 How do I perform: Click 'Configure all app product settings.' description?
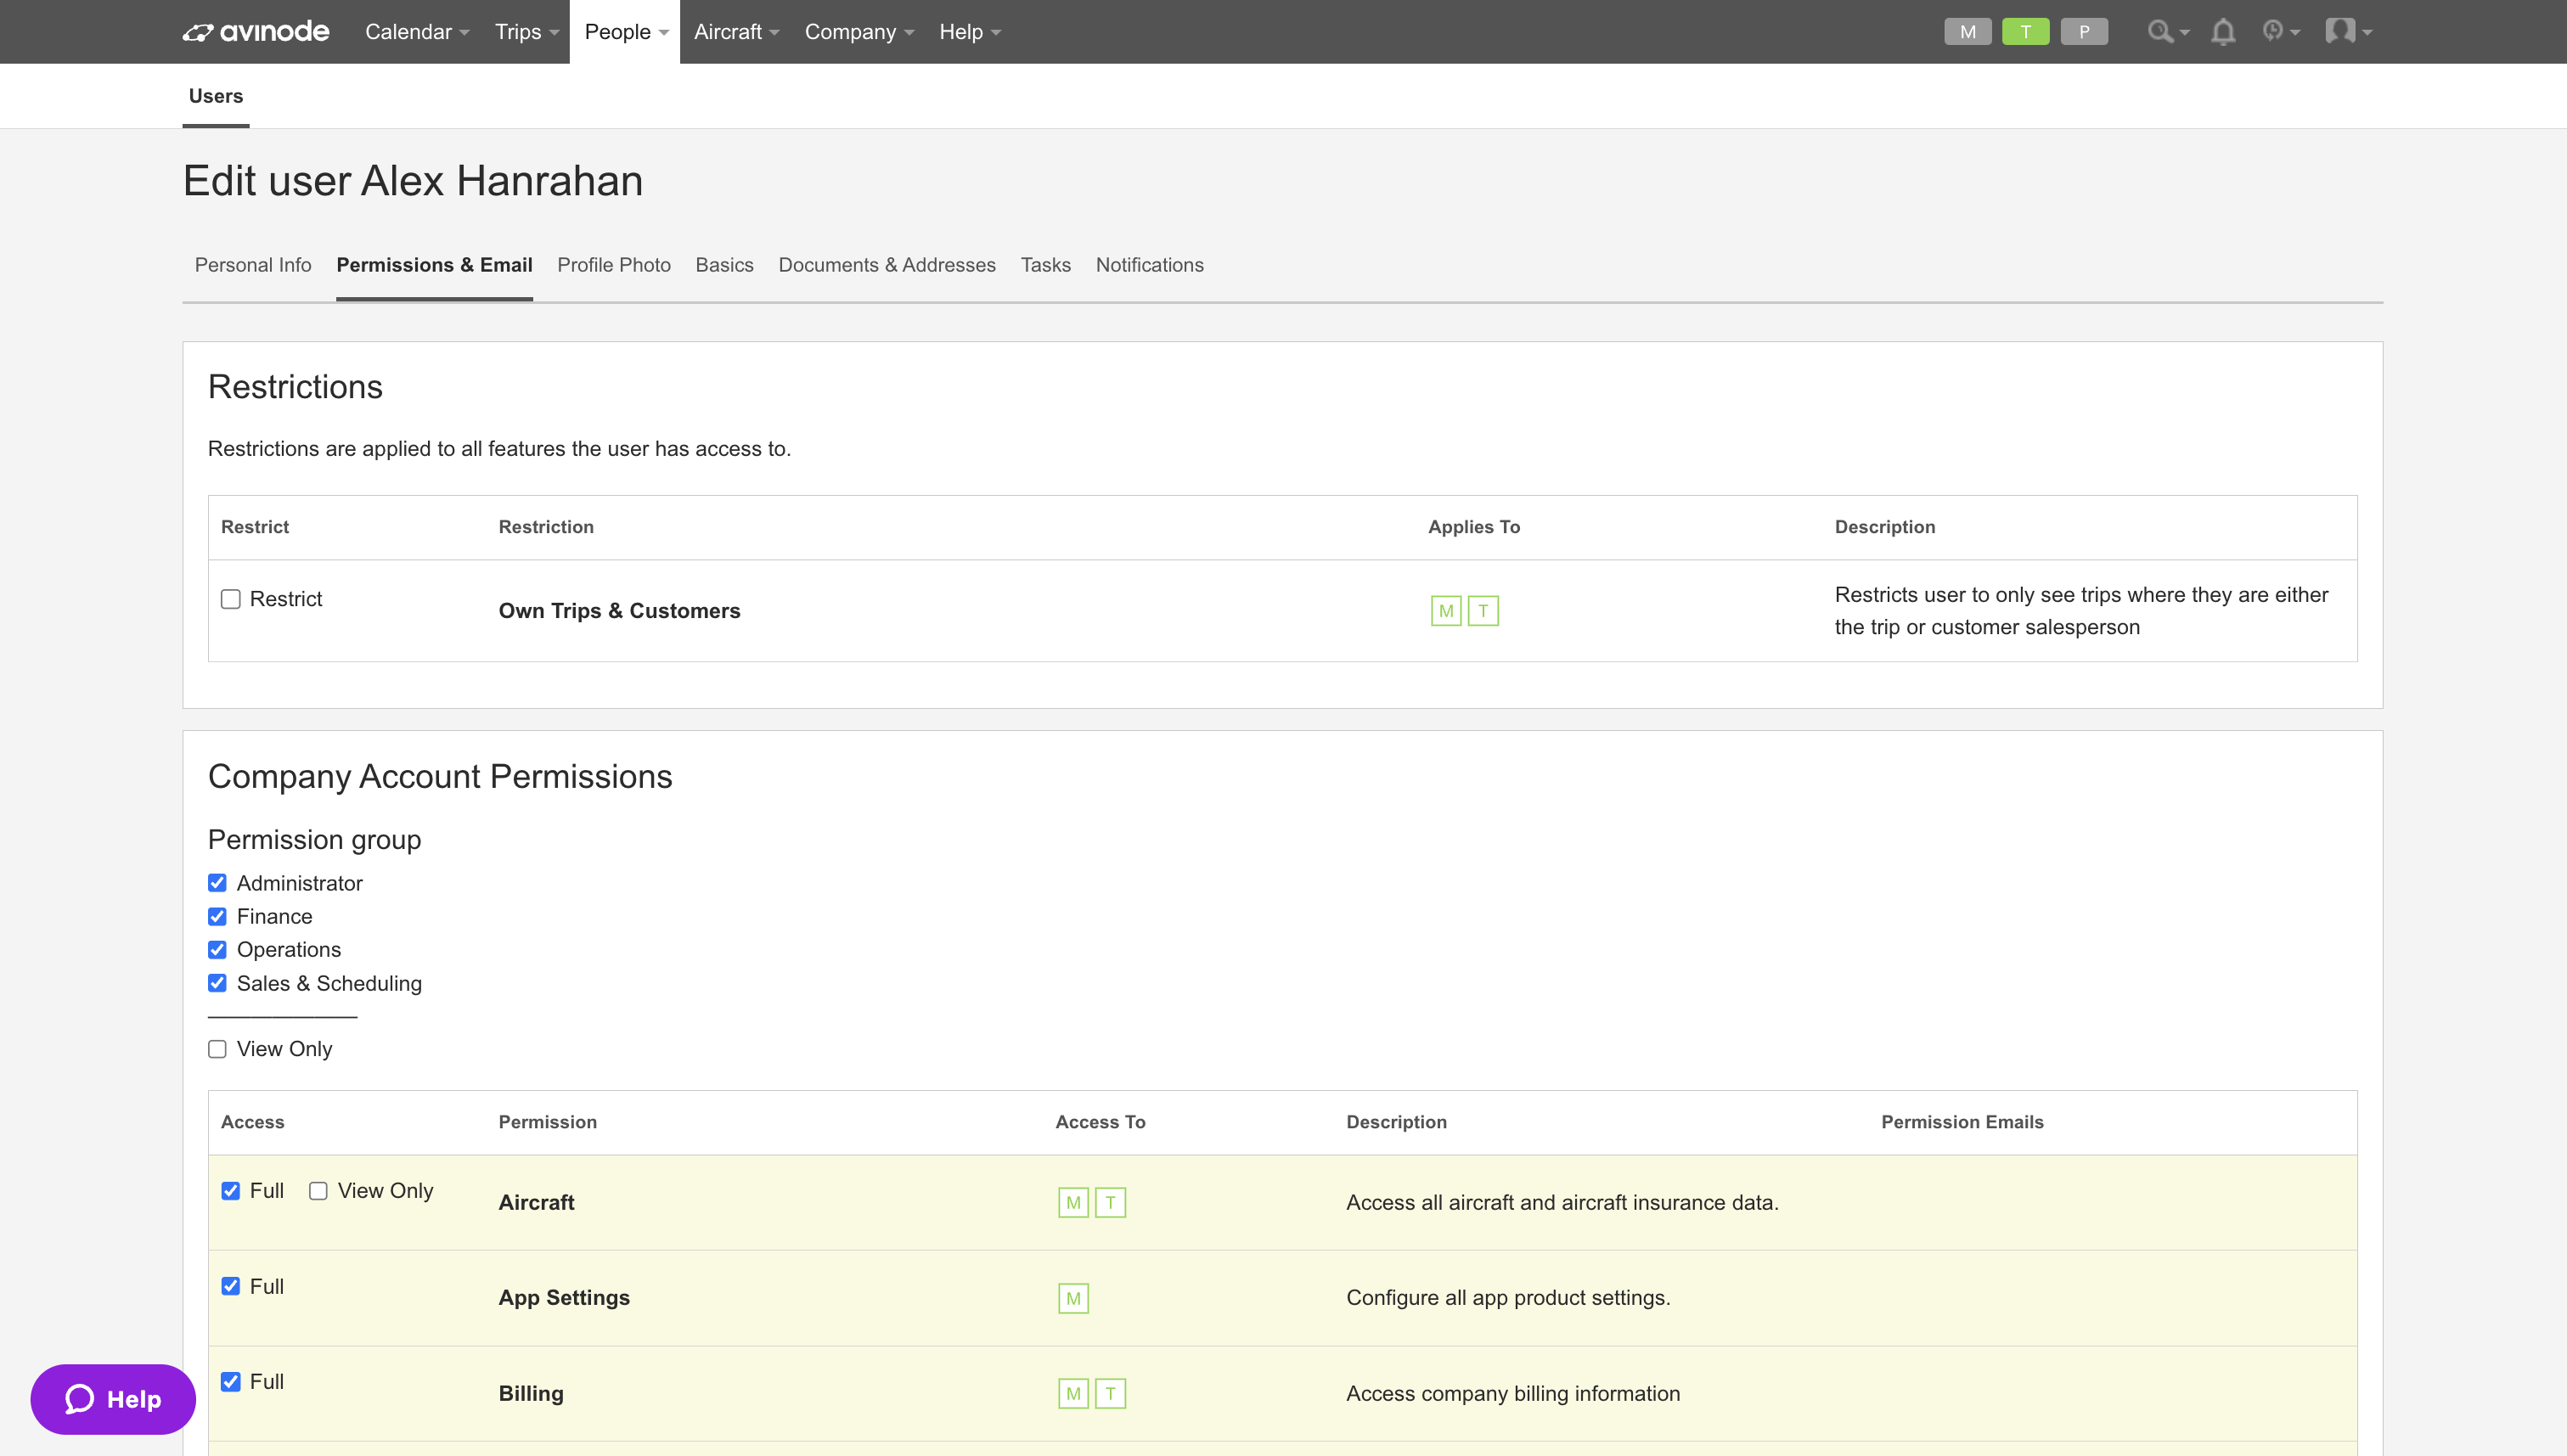click(1508, 1298)
